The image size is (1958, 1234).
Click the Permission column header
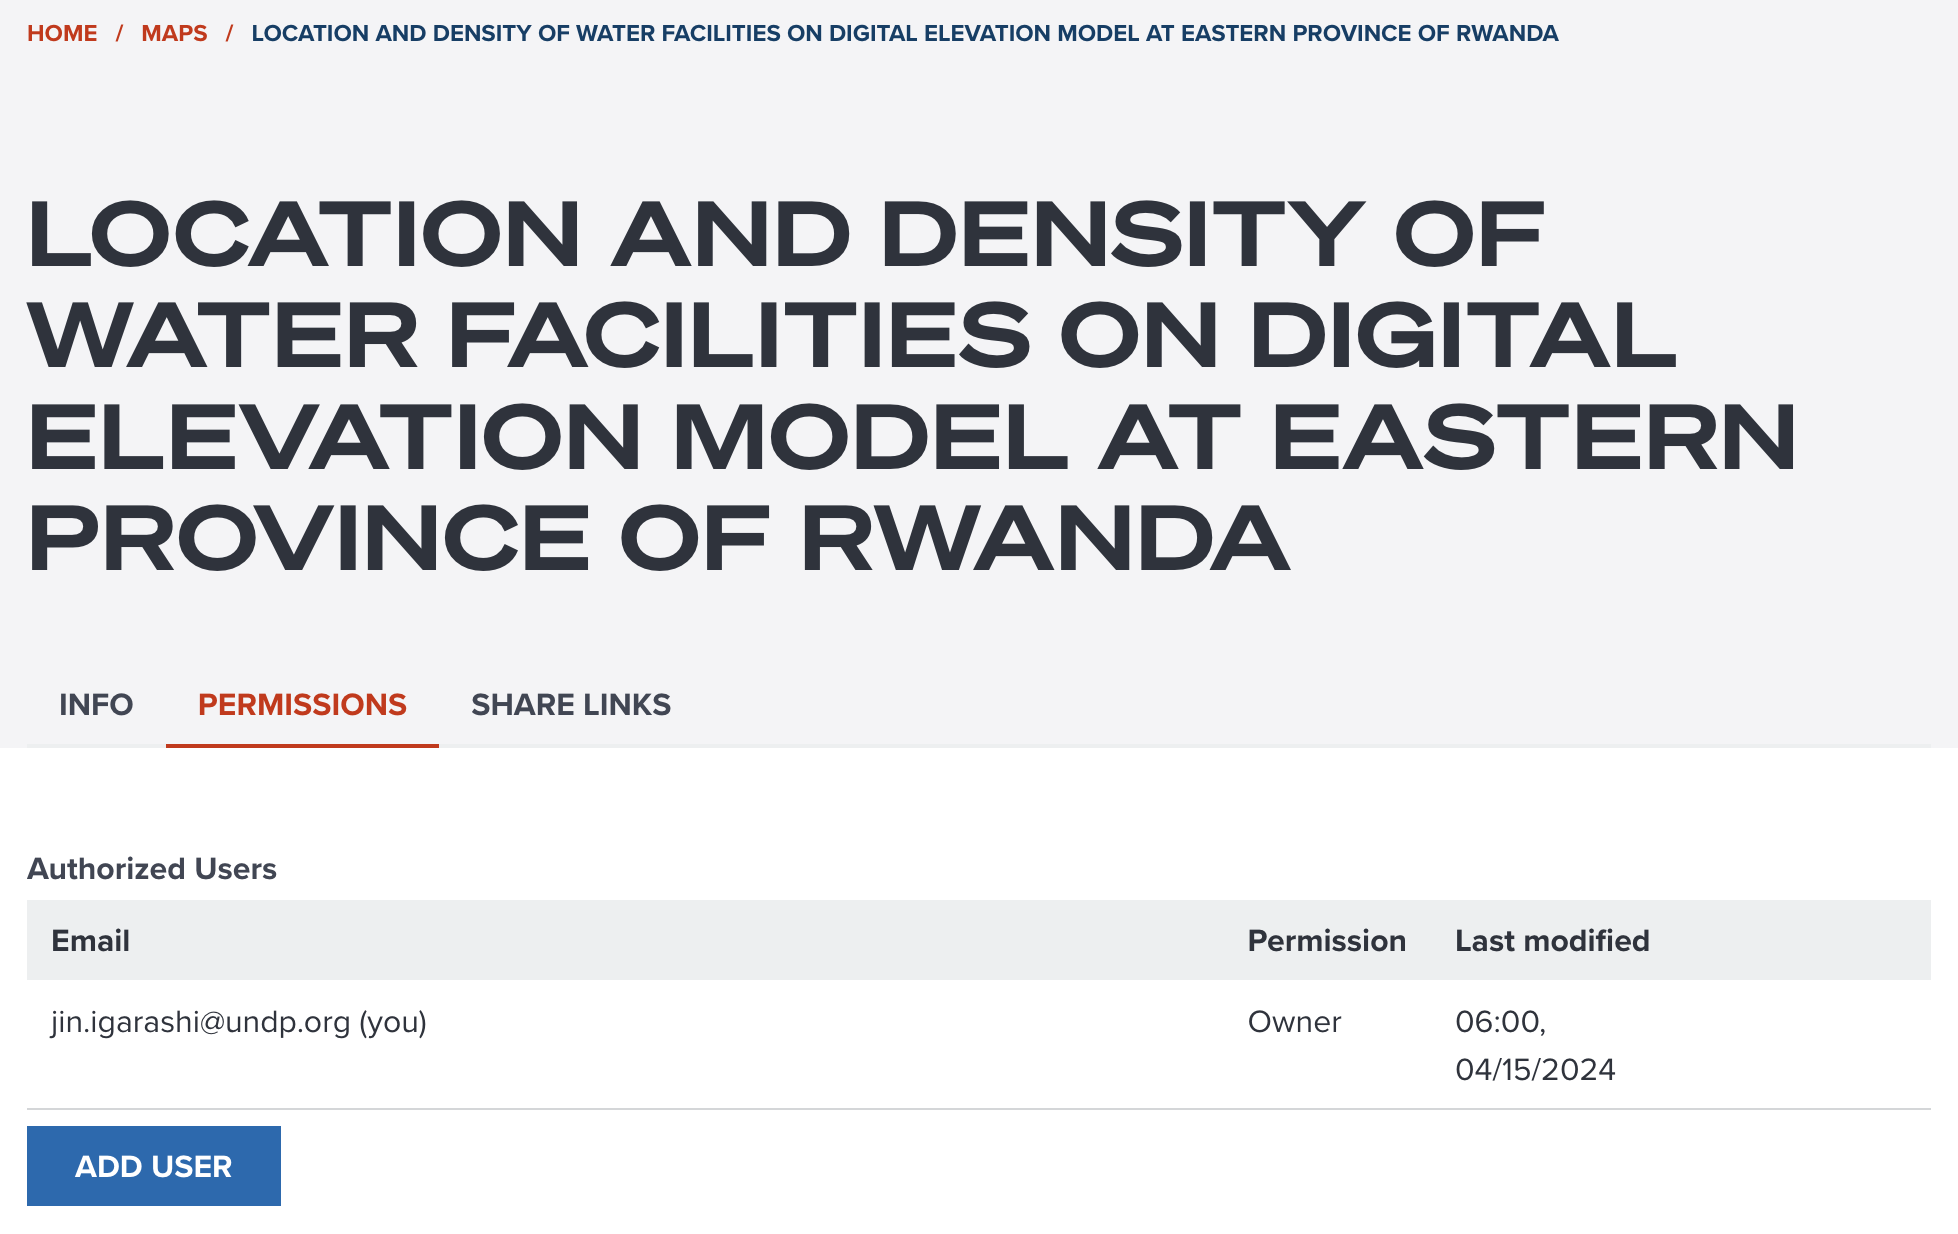click(x=1326, y=941)
